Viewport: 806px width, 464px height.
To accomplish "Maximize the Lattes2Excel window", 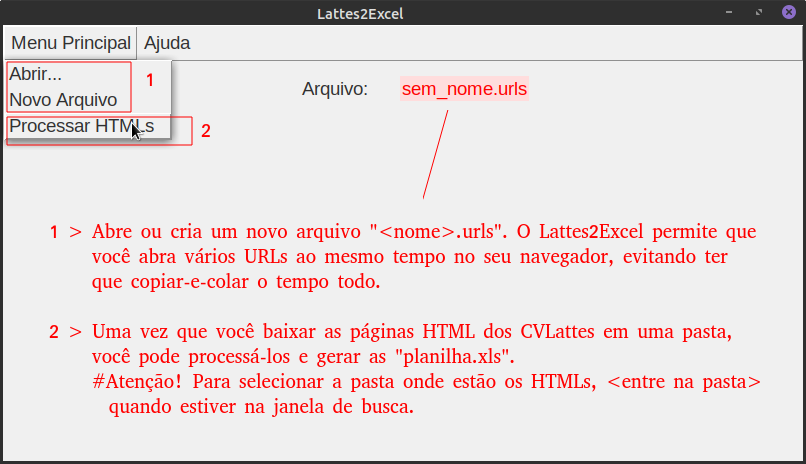I will [x=759, y=12].
